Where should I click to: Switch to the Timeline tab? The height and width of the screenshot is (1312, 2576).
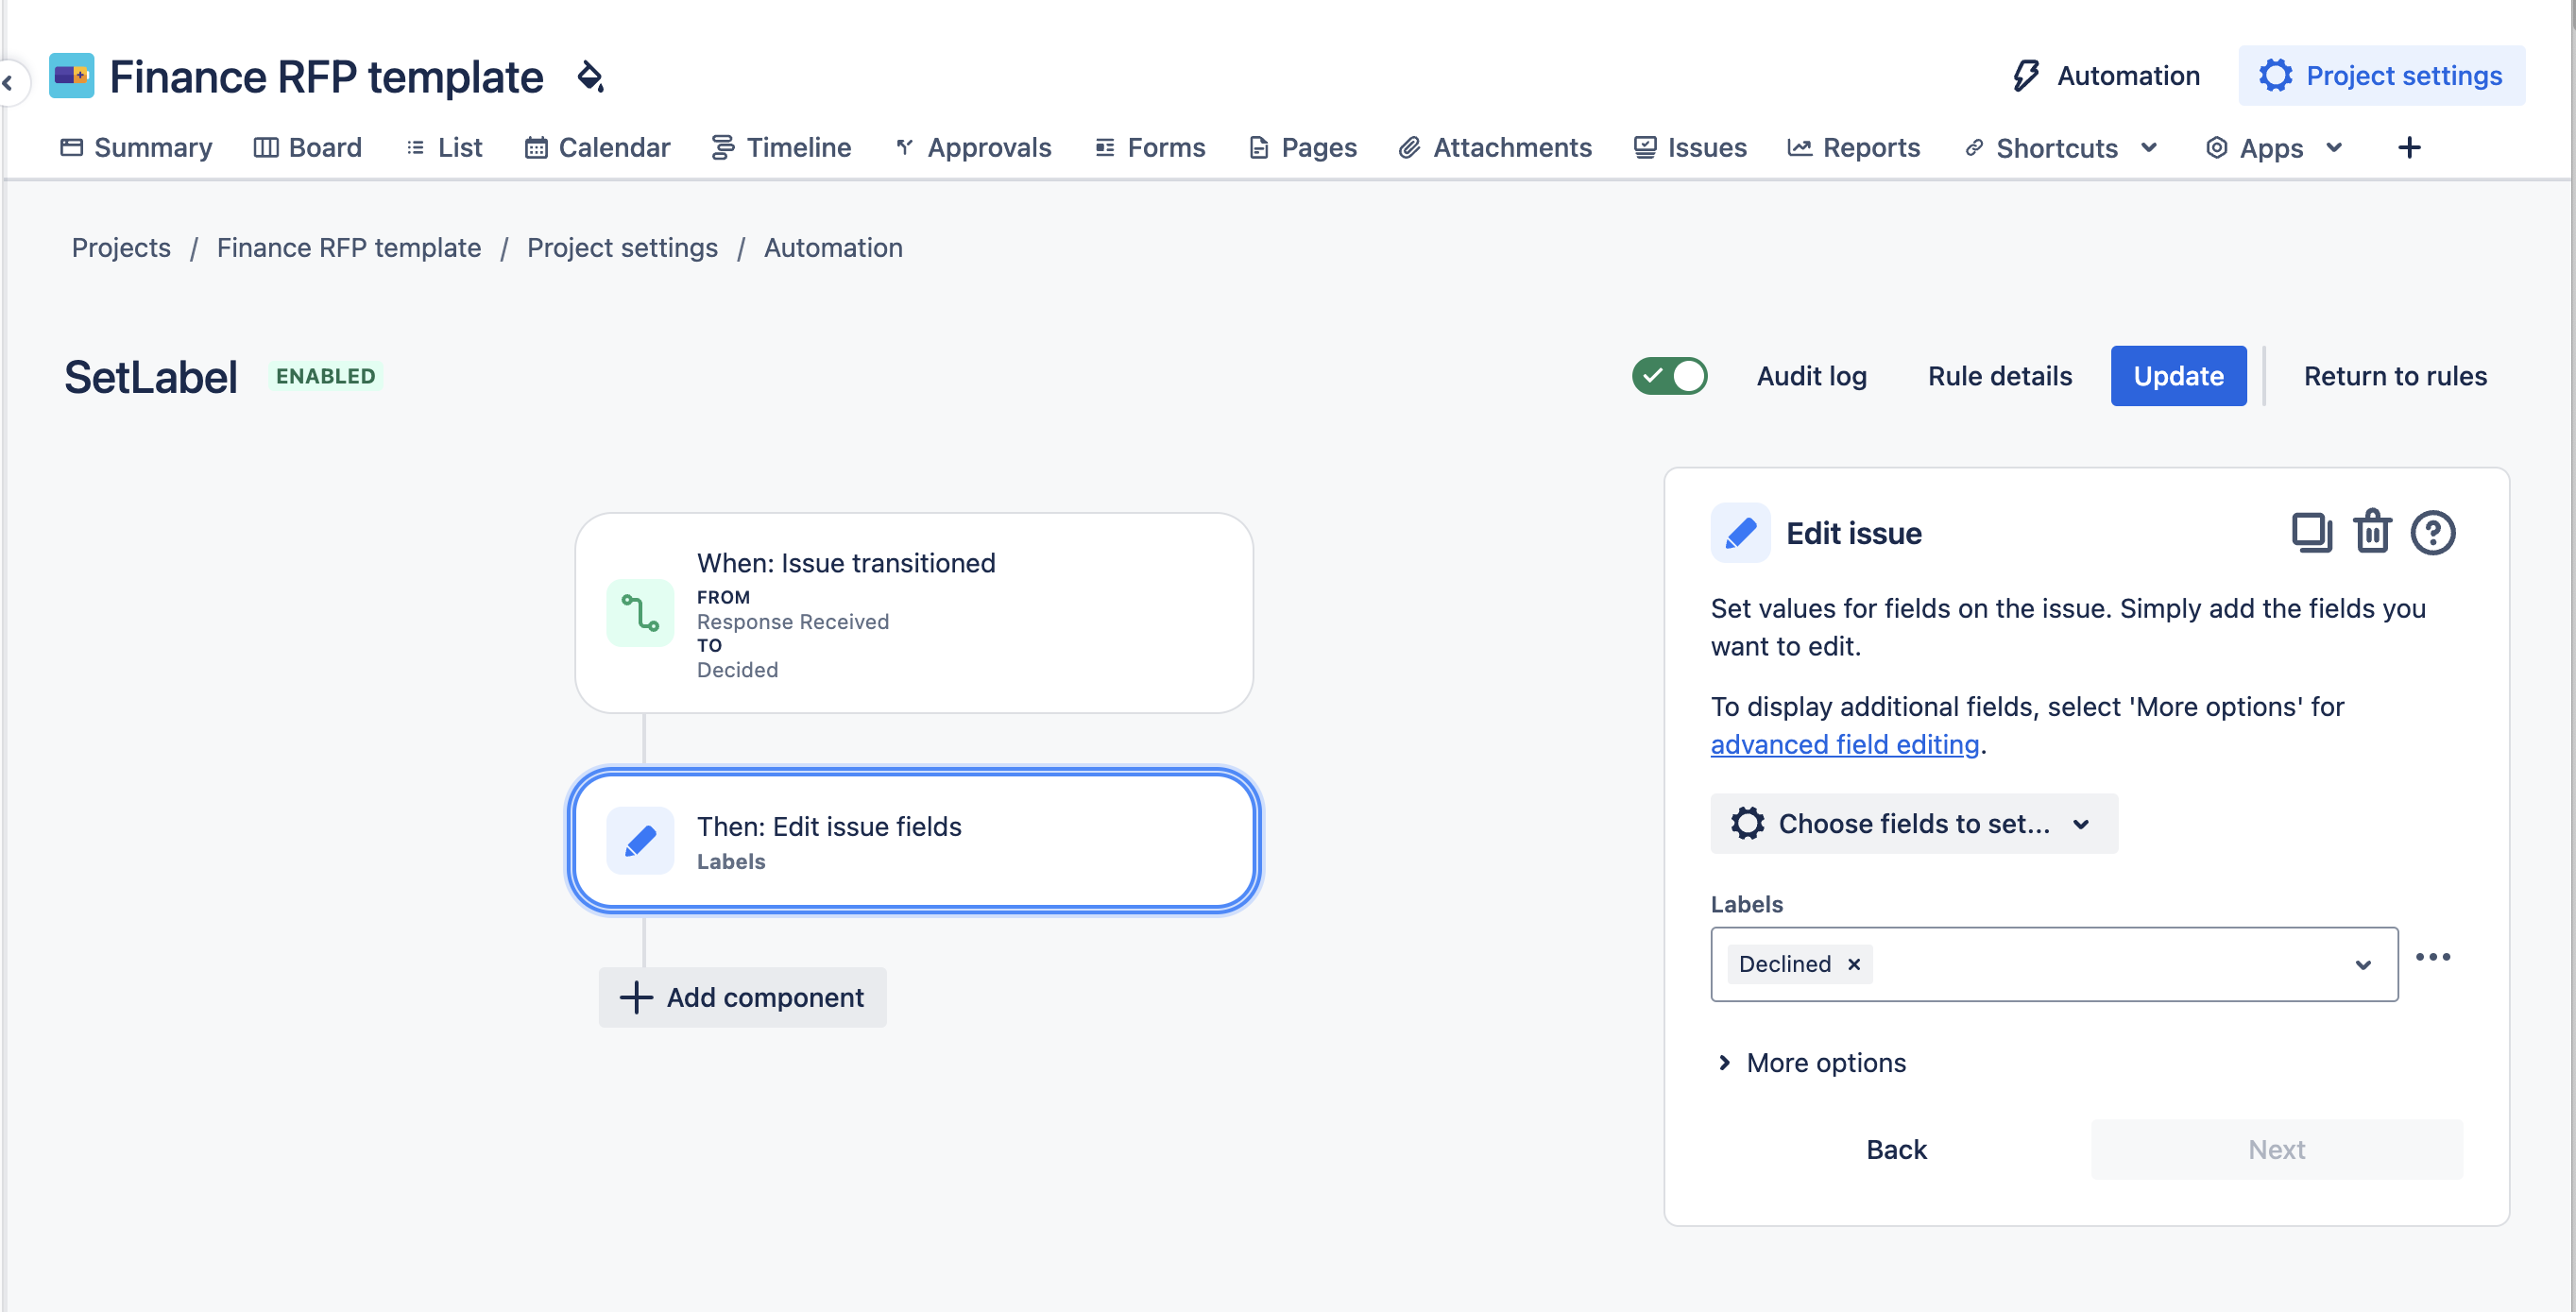pos(781,148)
